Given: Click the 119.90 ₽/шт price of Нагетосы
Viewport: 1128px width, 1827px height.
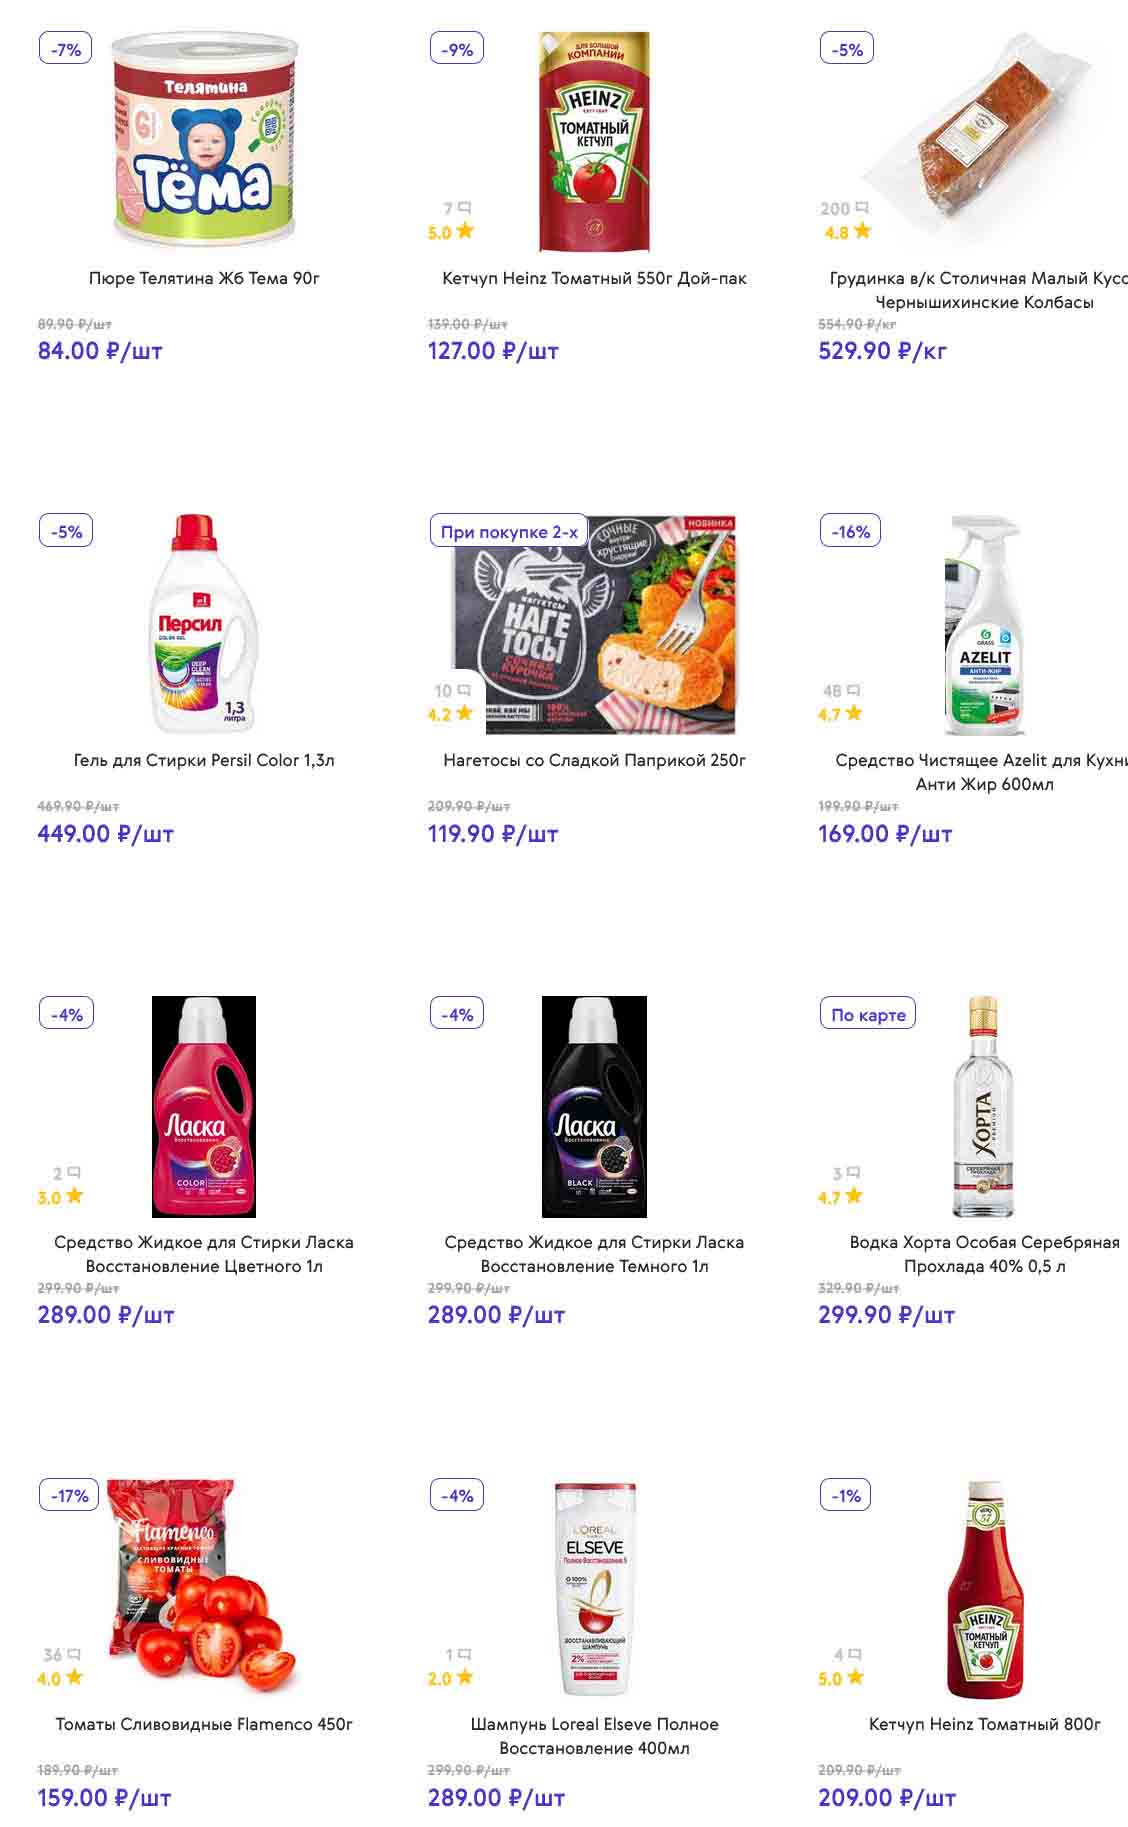Looking at the screenshot, I should (493, 834).
